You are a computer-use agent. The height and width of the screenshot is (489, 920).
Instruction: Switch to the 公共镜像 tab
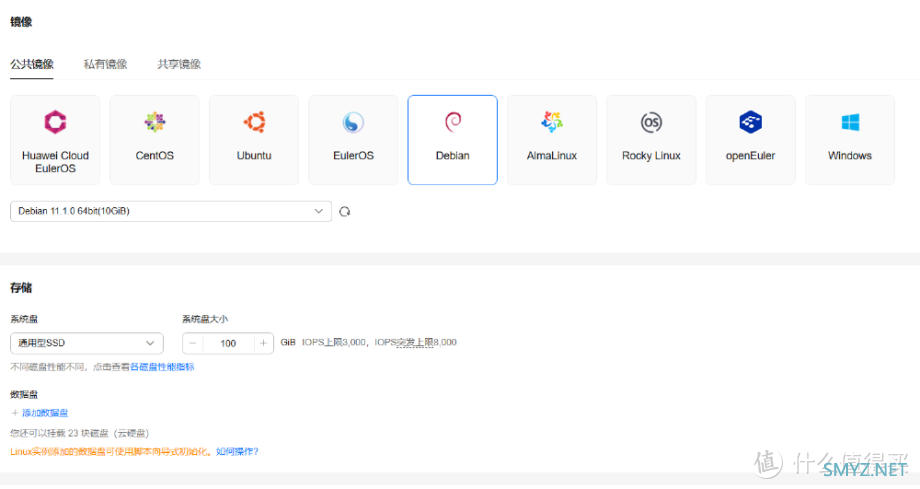tap(32, 64)
